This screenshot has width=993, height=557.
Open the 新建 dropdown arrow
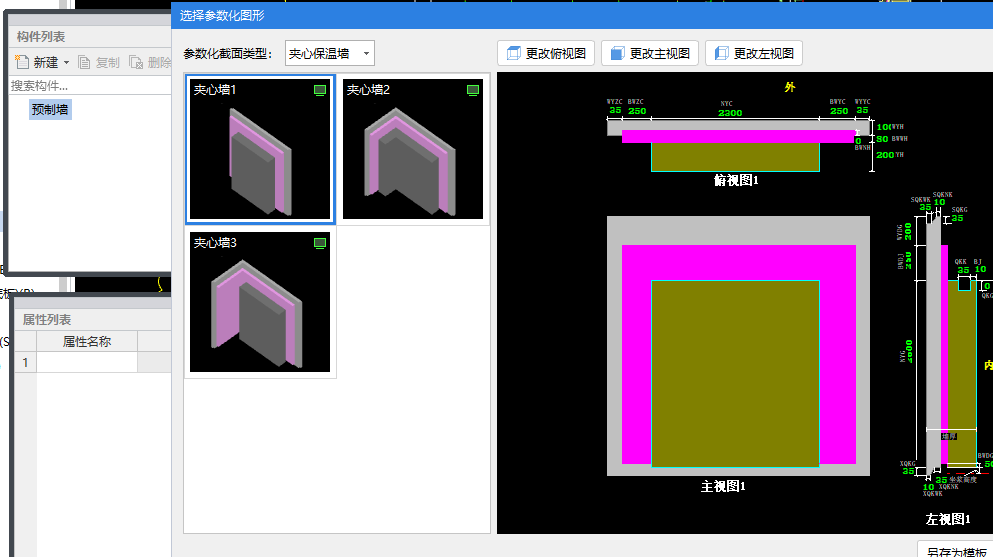pyautogui.click(x=66, y=62)
